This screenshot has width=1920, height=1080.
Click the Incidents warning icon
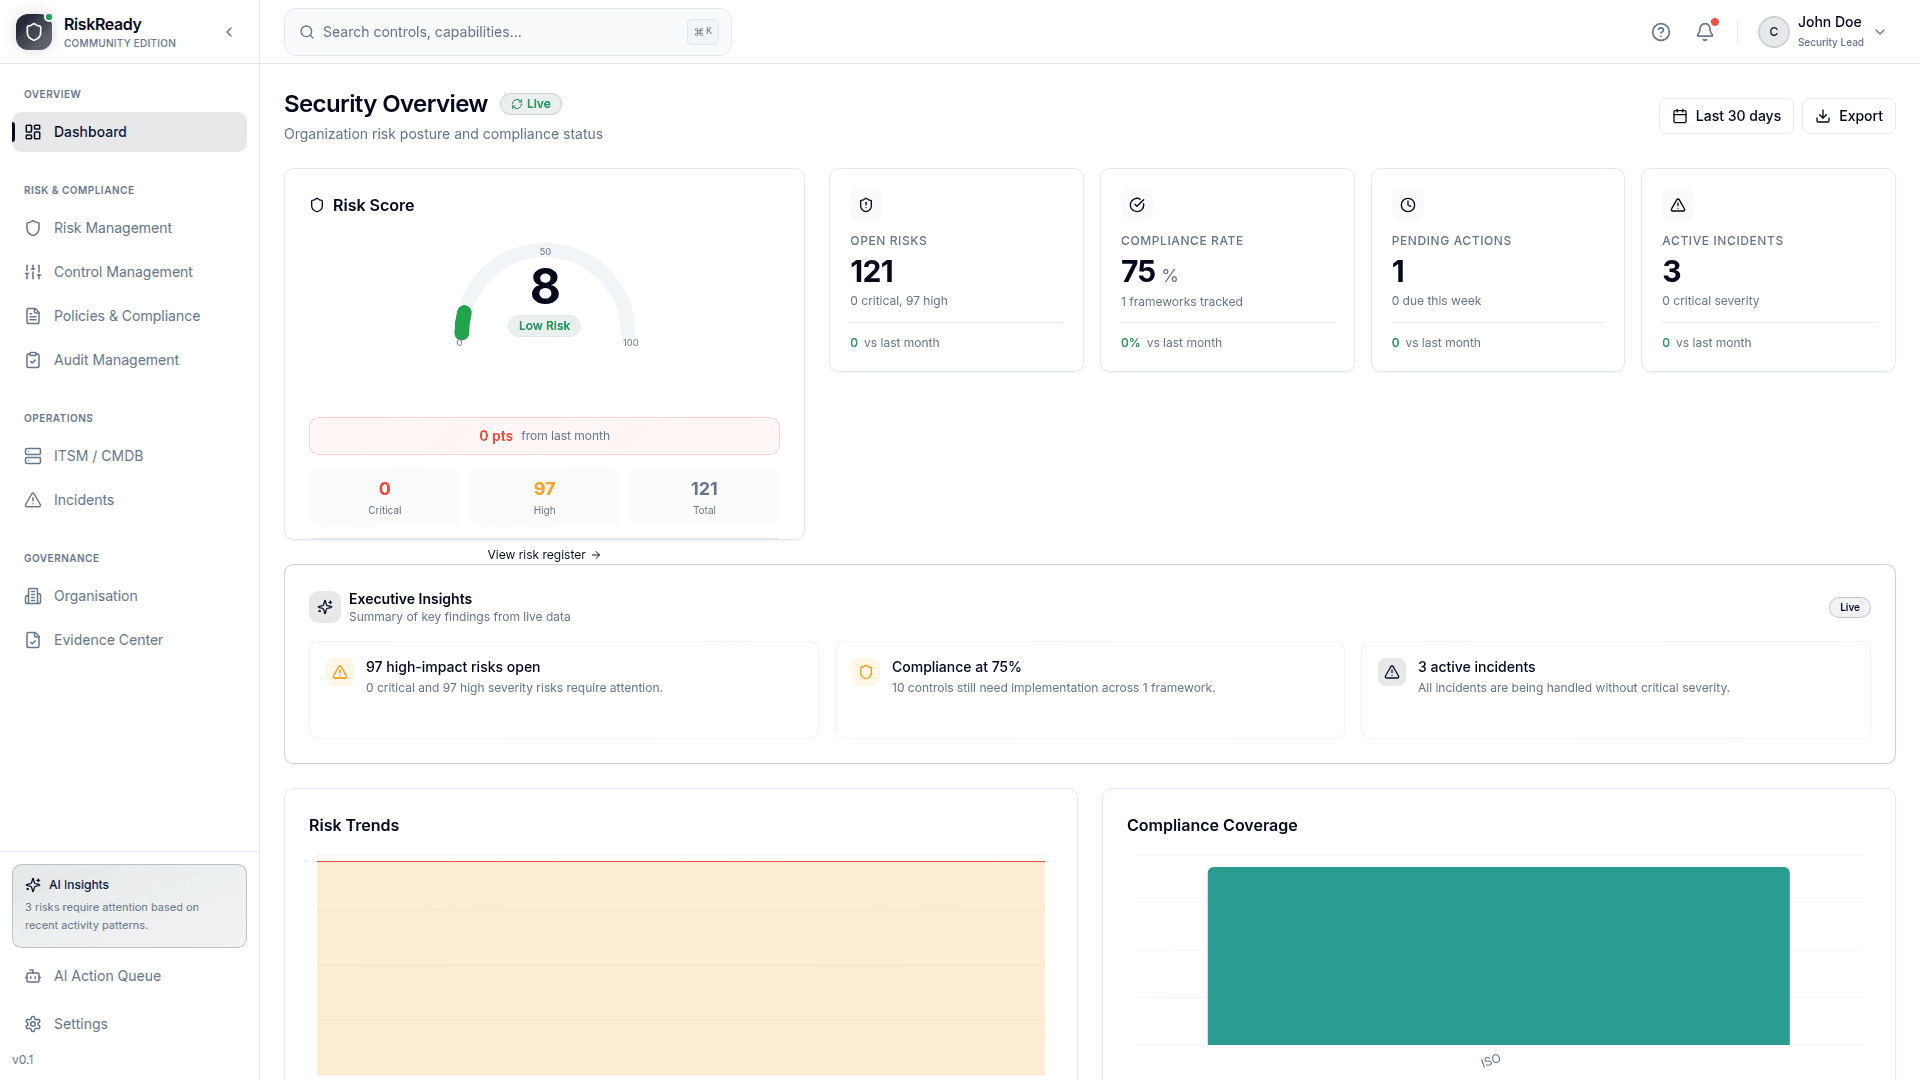point(33,499)
